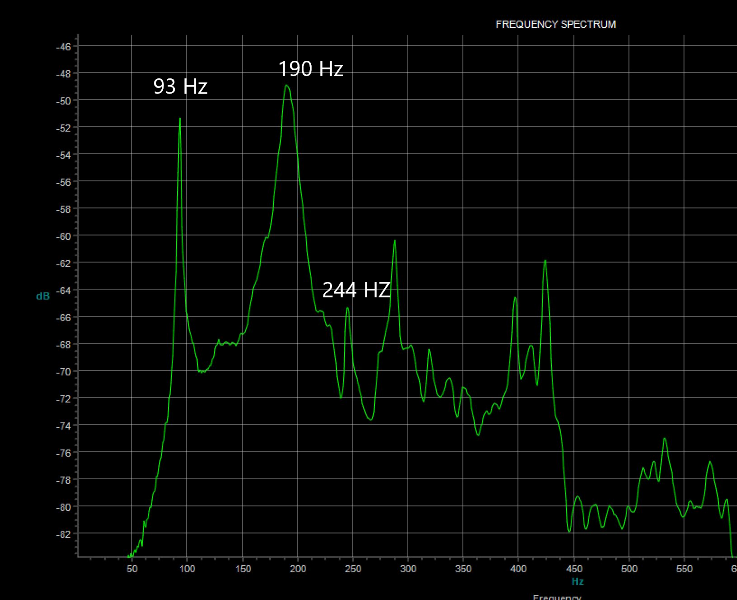Click the 93 Hz peak annotation

[180, 86]
